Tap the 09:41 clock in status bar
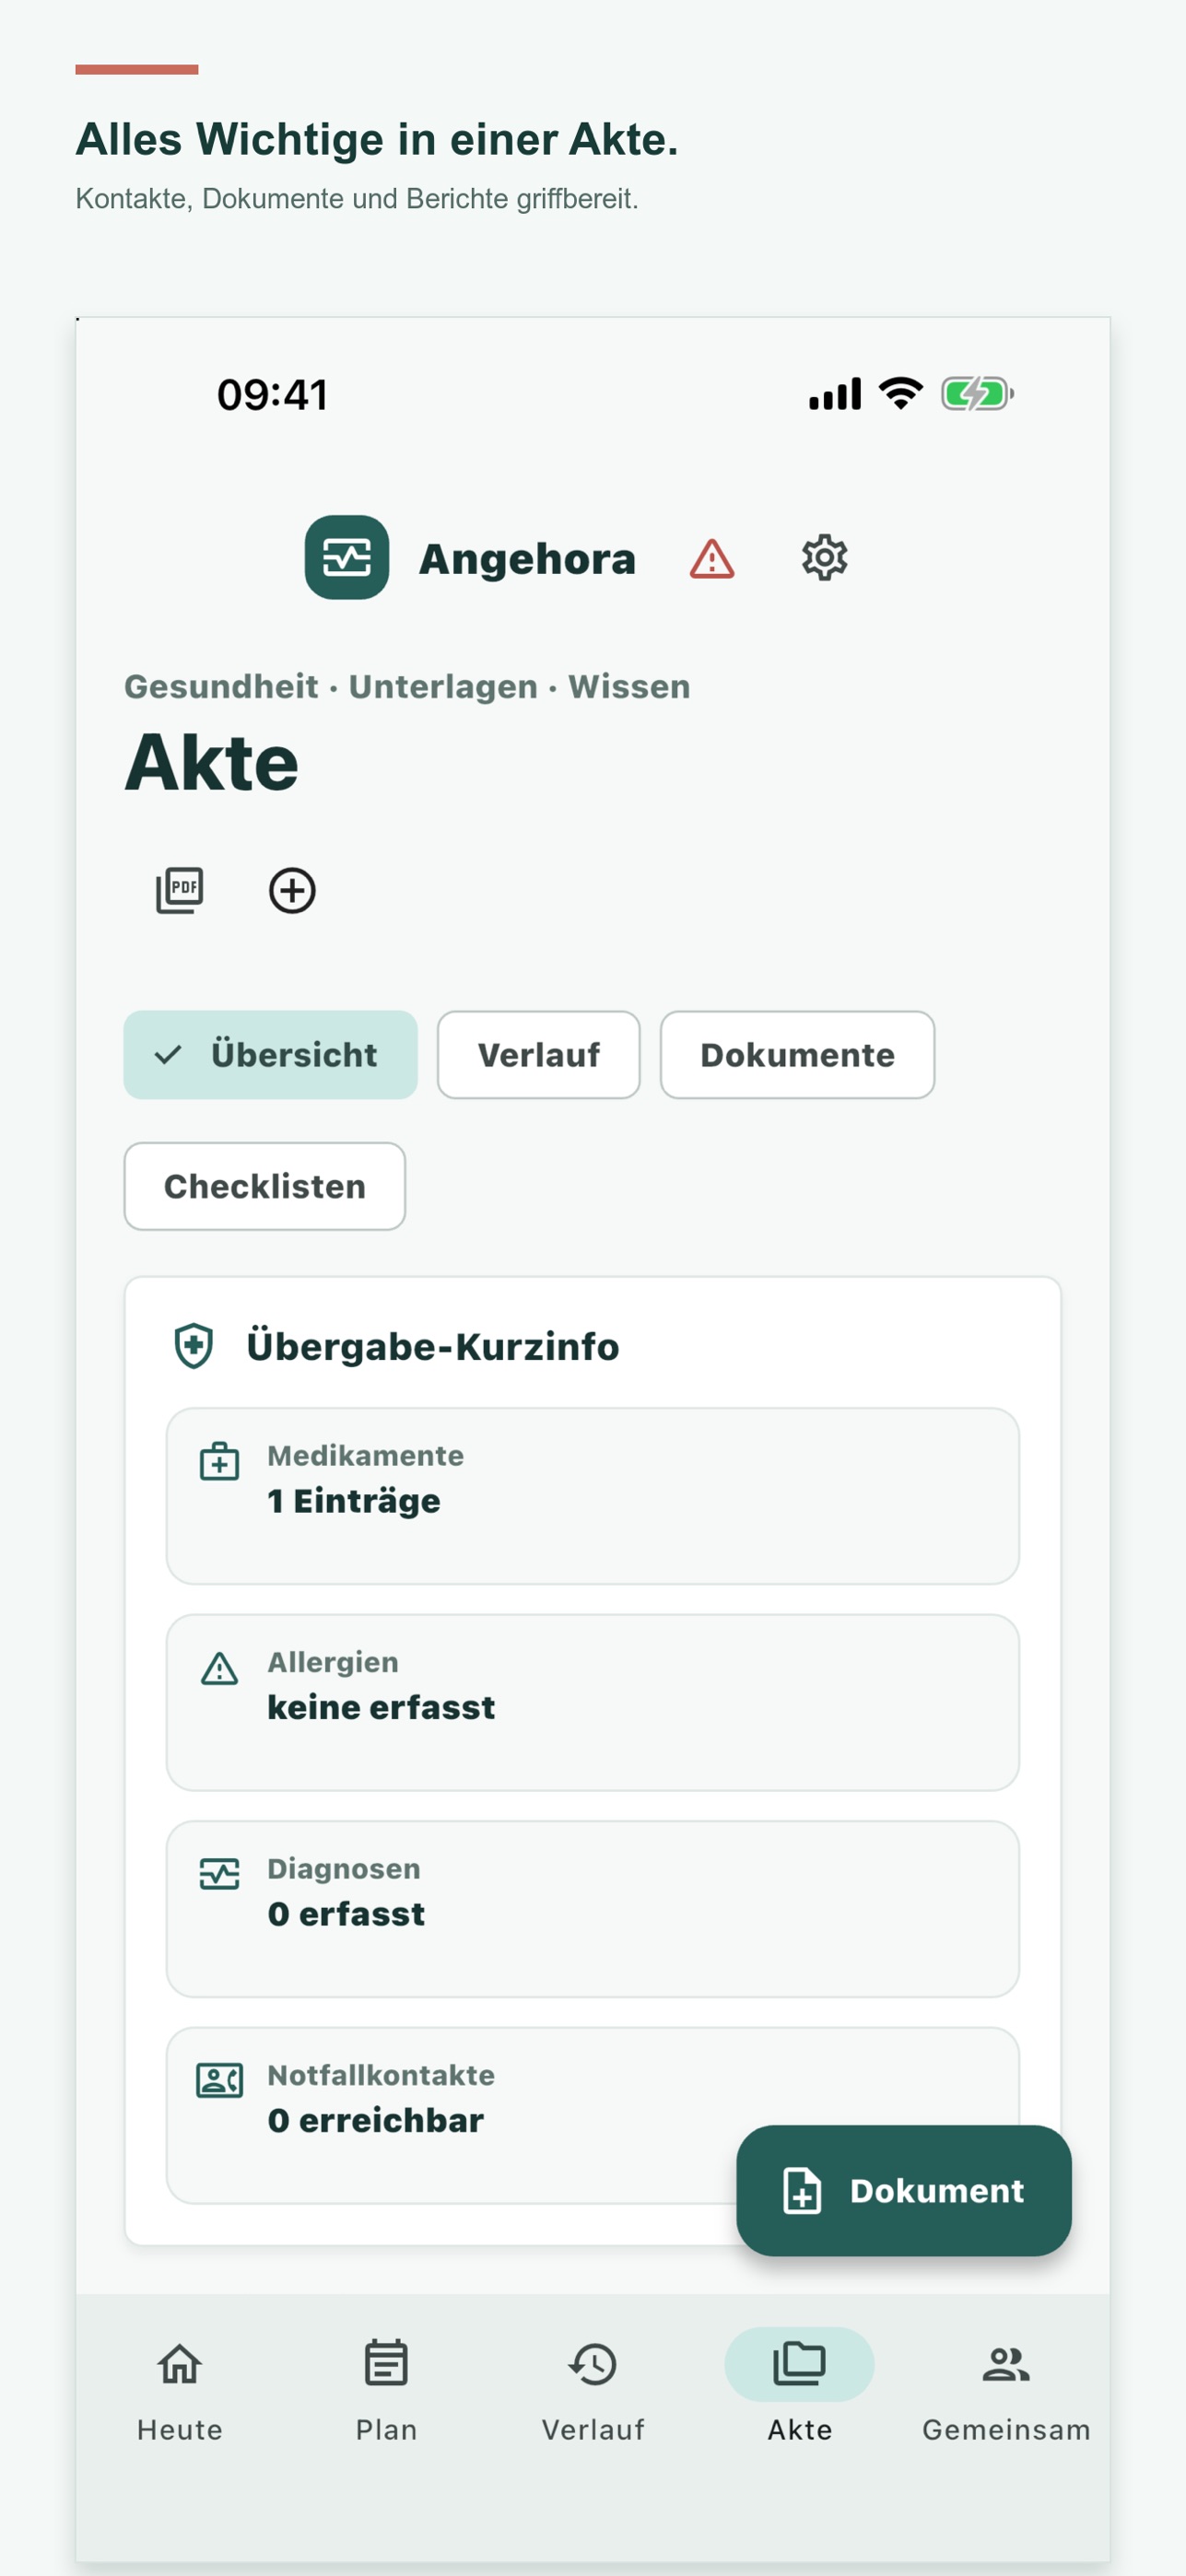 click(272, 395)
